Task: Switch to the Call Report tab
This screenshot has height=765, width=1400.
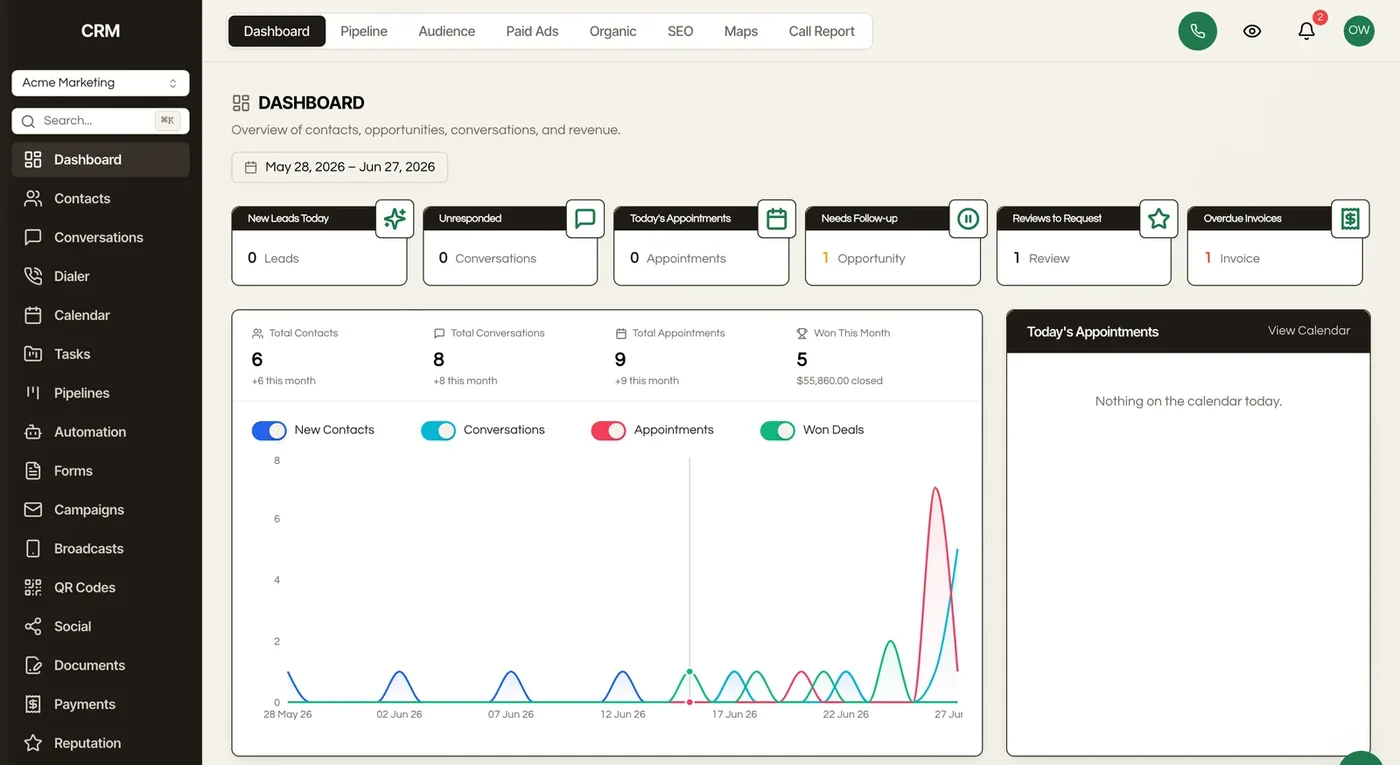Action: [x=821, y=31]
